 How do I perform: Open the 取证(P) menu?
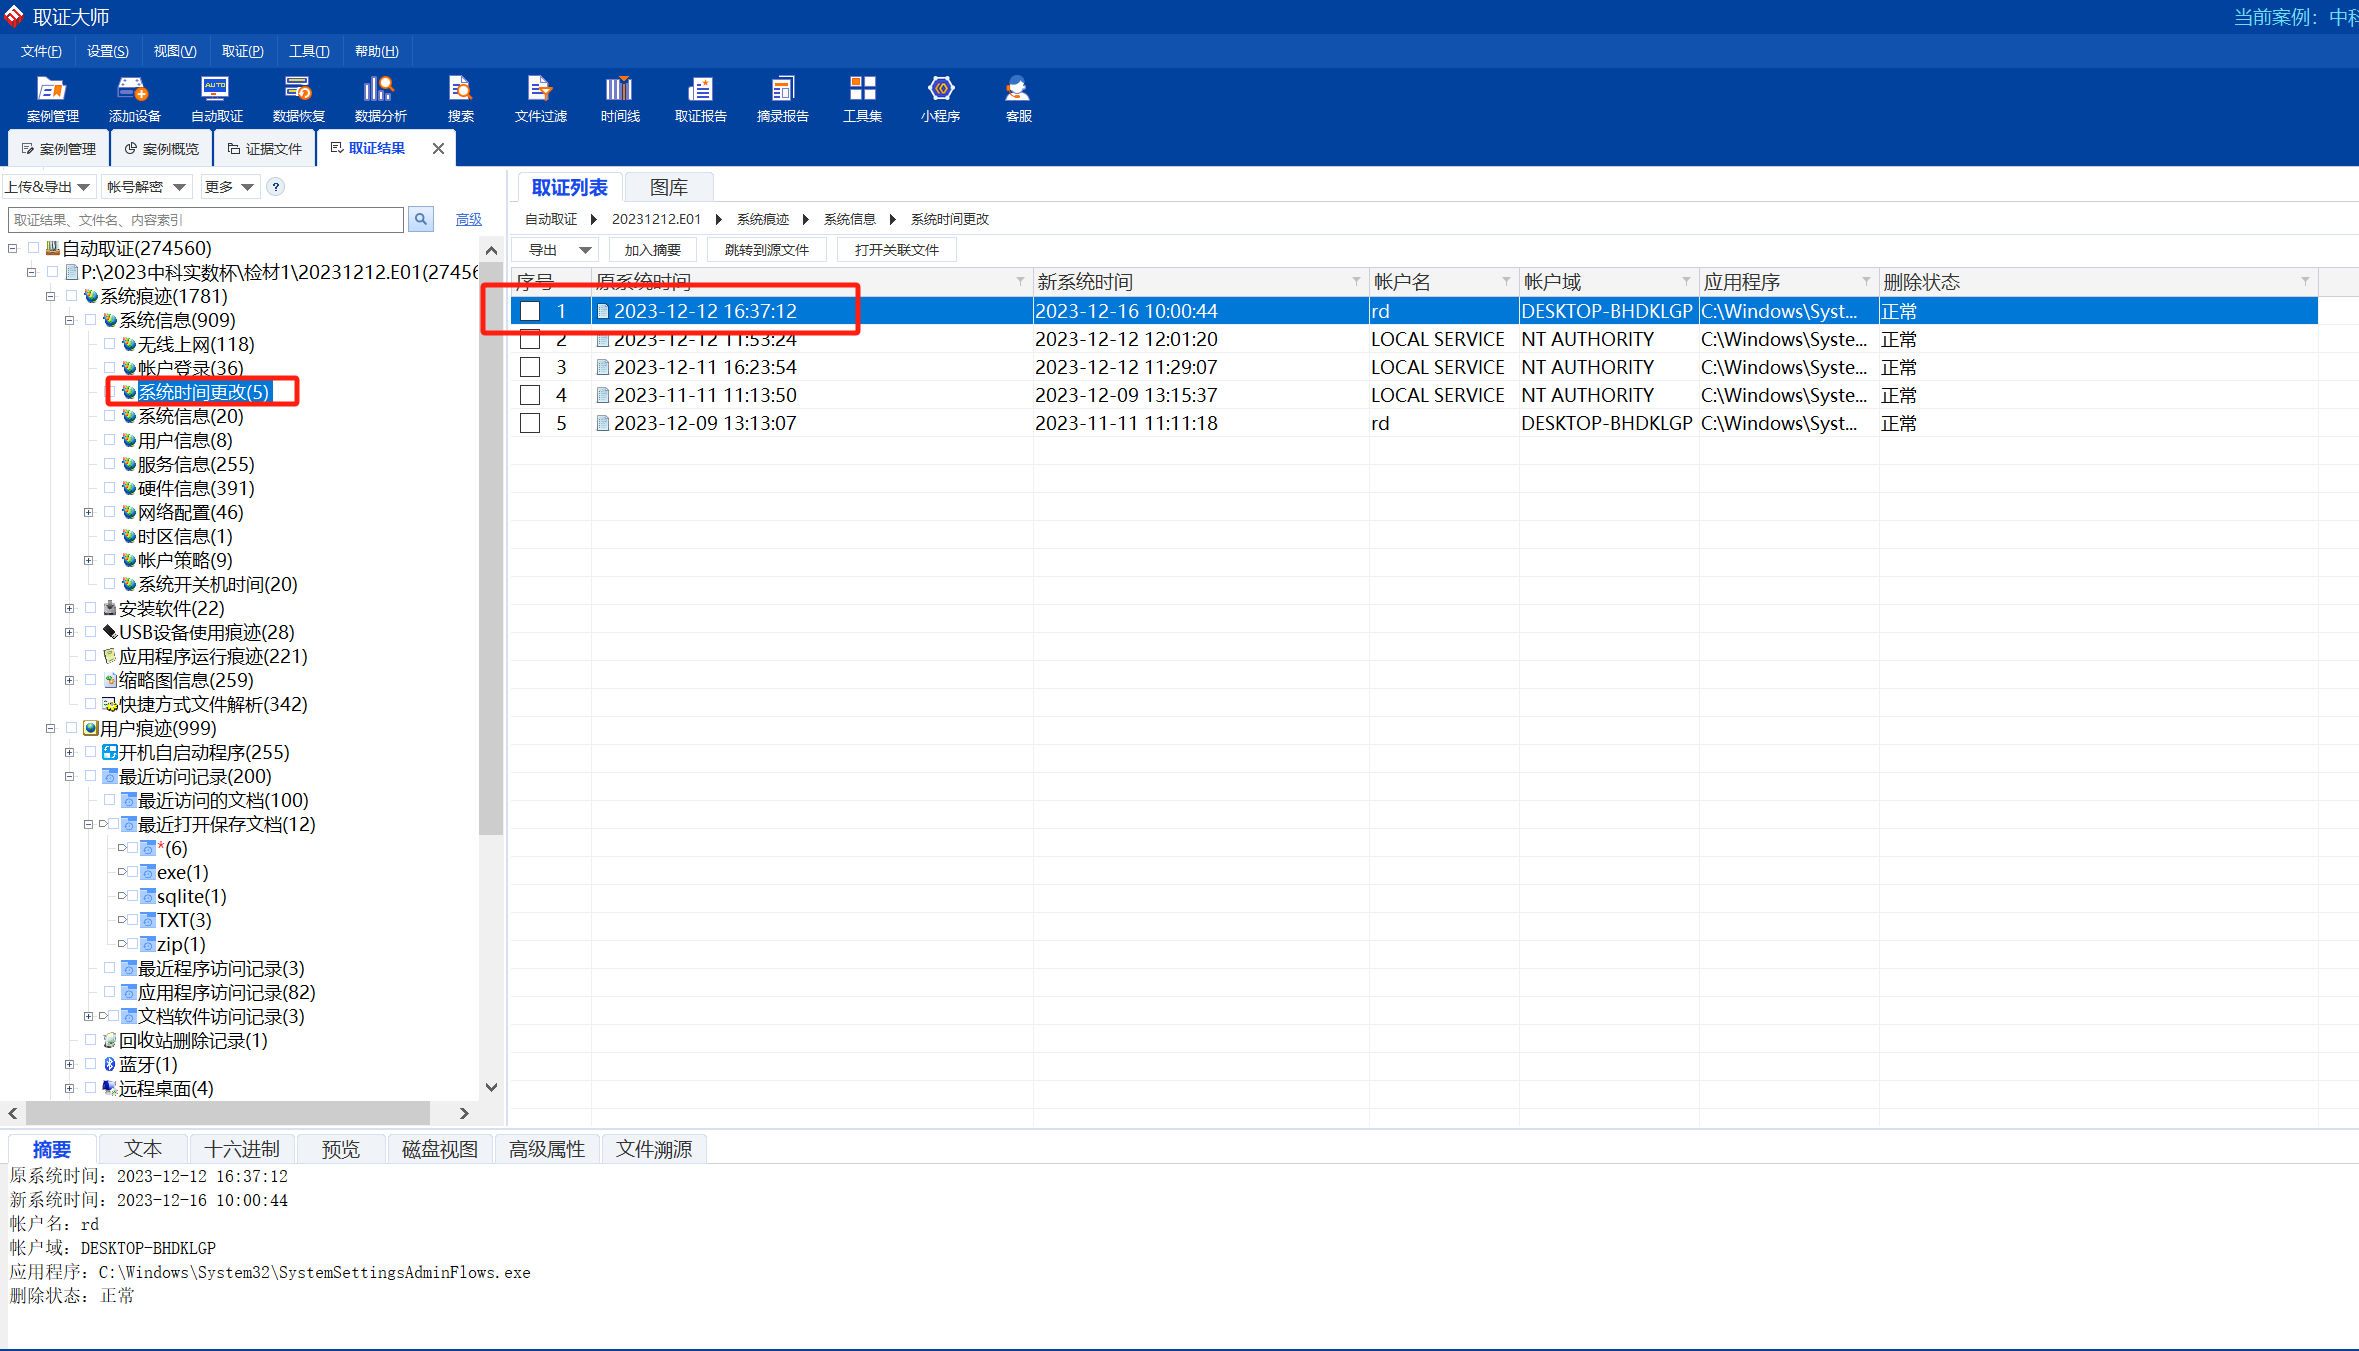click(x=242, y=51)
